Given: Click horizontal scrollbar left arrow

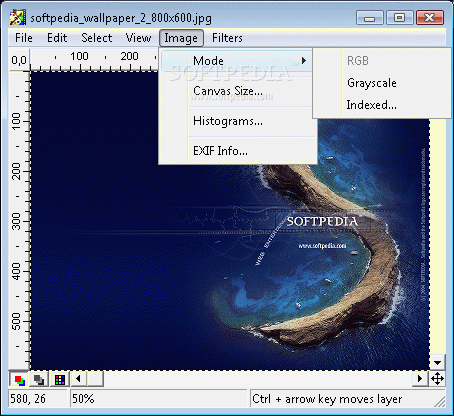Looking at the screenshot, I should click(79, 379).
